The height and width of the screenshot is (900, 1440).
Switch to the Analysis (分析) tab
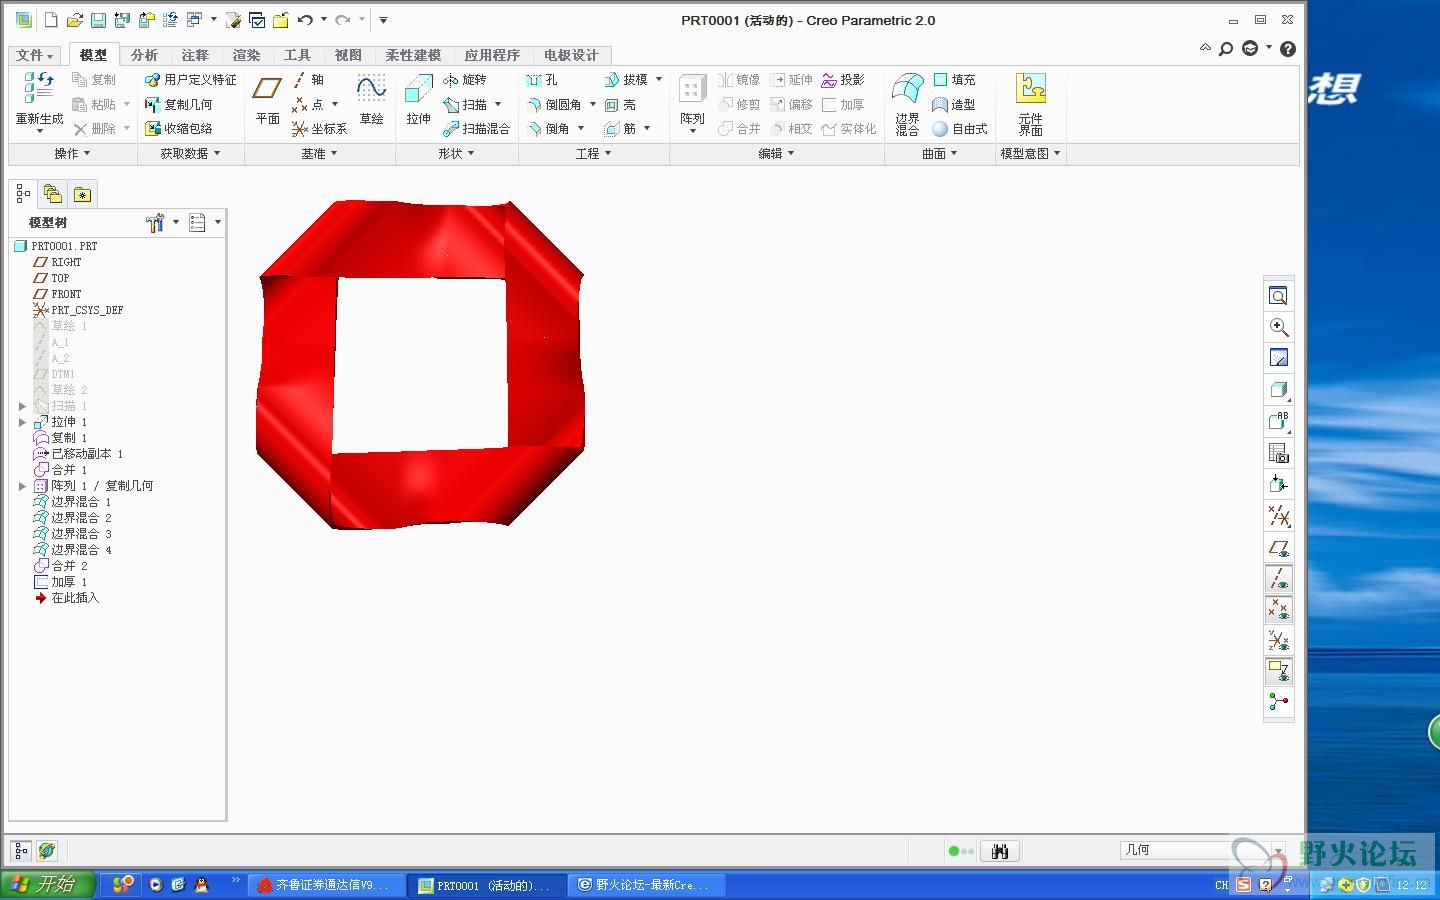coord(144,55)
